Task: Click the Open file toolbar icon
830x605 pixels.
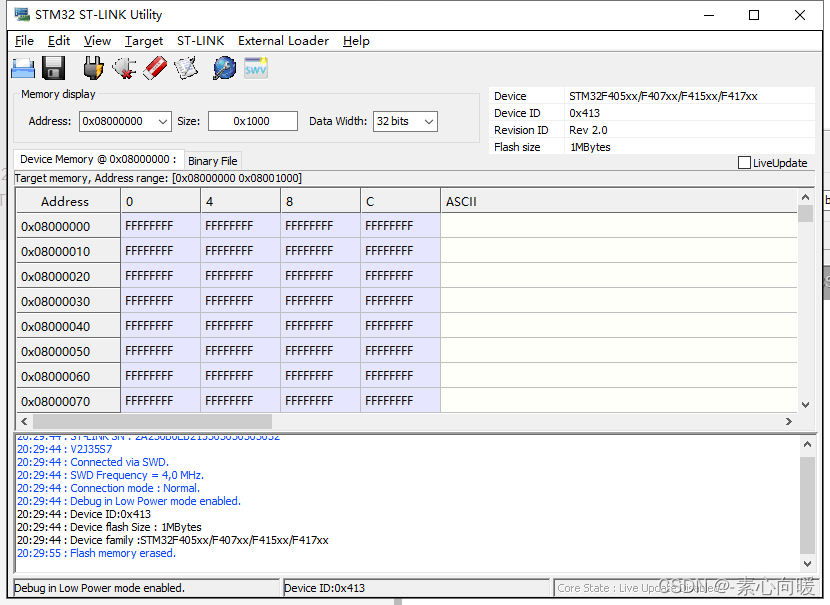Action: point(23,68)
